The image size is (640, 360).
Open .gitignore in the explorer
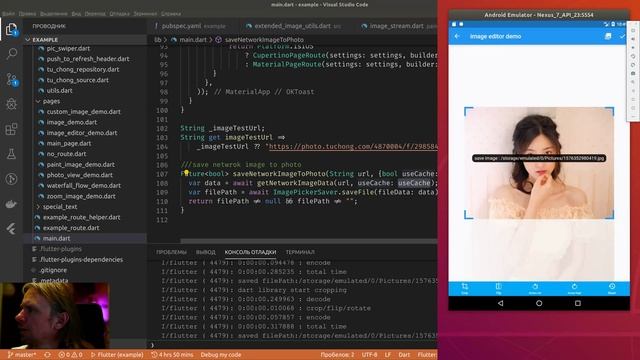[x=53, y=270]
